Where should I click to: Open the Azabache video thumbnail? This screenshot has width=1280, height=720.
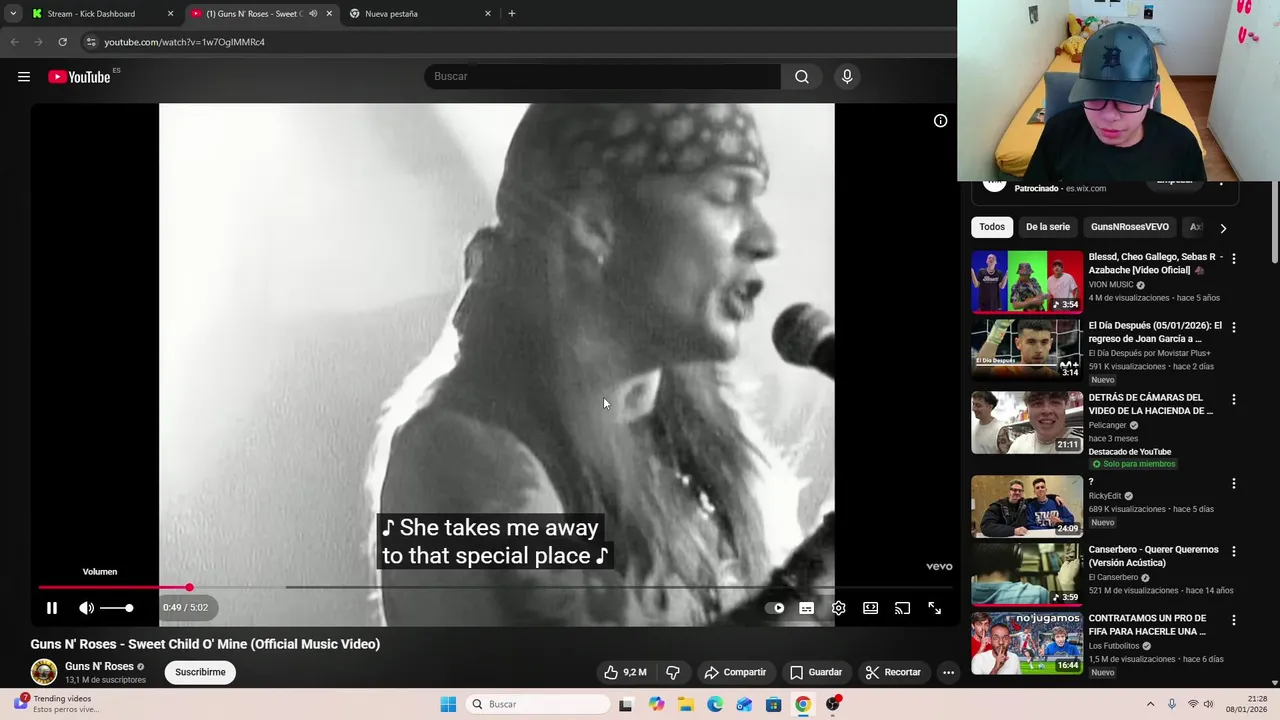coord(1027,282)
